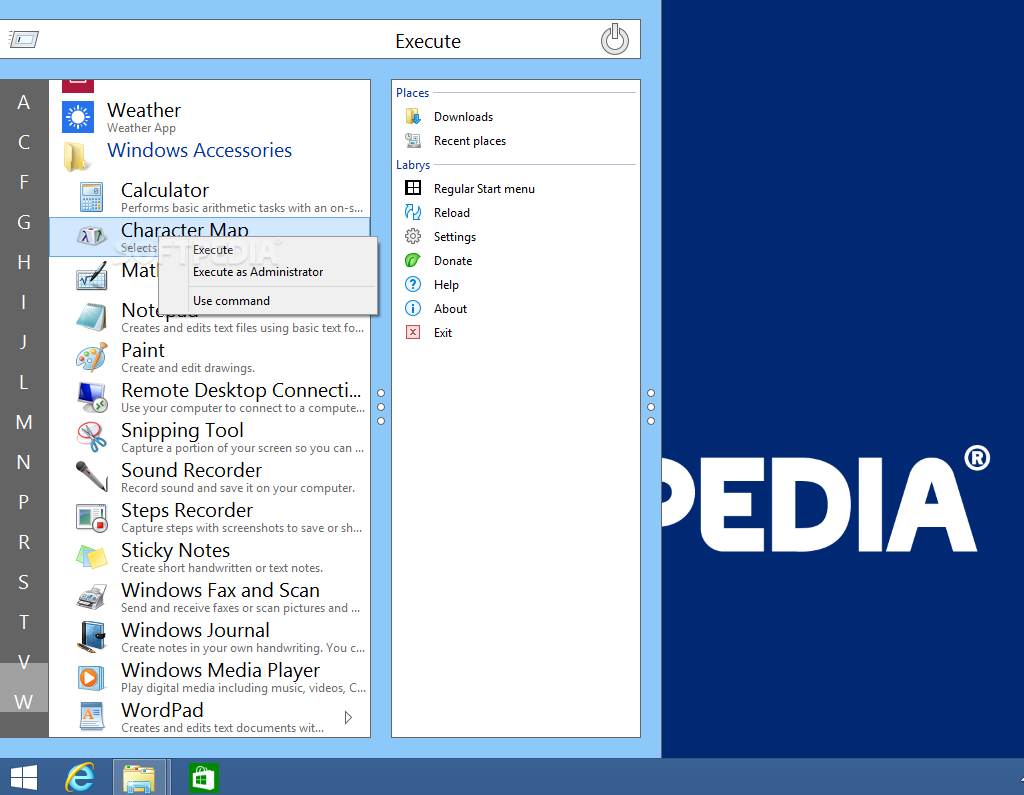The width and height of the screenshot is (1024, 795).
Task: Click the Paint palette icon
Action: 91,357
